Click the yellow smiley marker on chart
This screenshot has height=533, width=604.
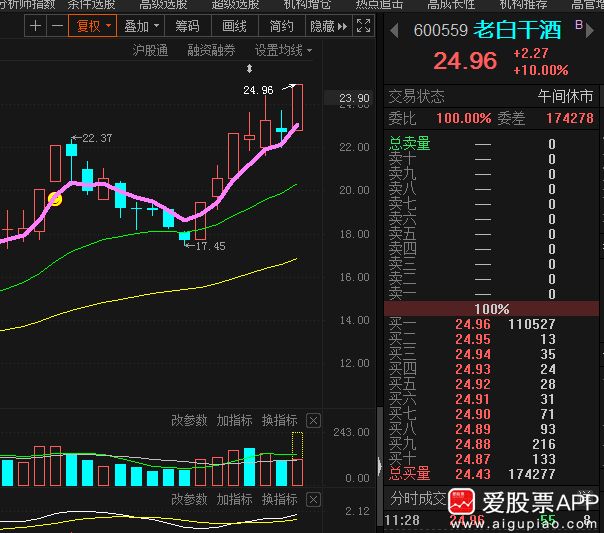[x=55, y=199]
